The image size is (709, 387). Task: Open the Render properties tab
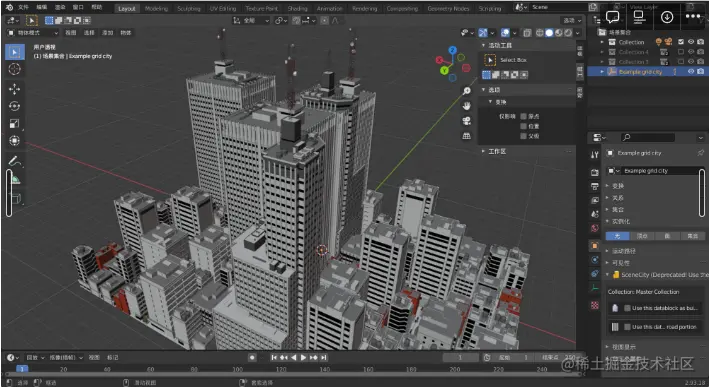click(x=595, y=172)
